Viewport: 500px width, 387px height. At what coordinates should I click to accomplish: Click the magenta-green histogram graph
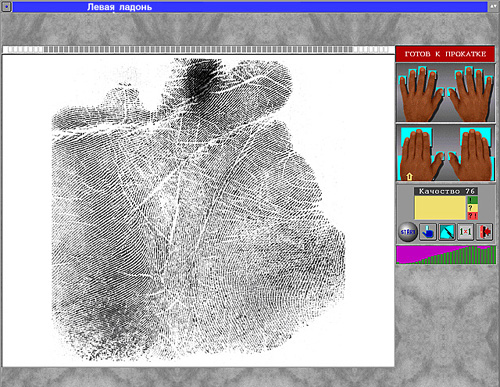pos(446,255)
